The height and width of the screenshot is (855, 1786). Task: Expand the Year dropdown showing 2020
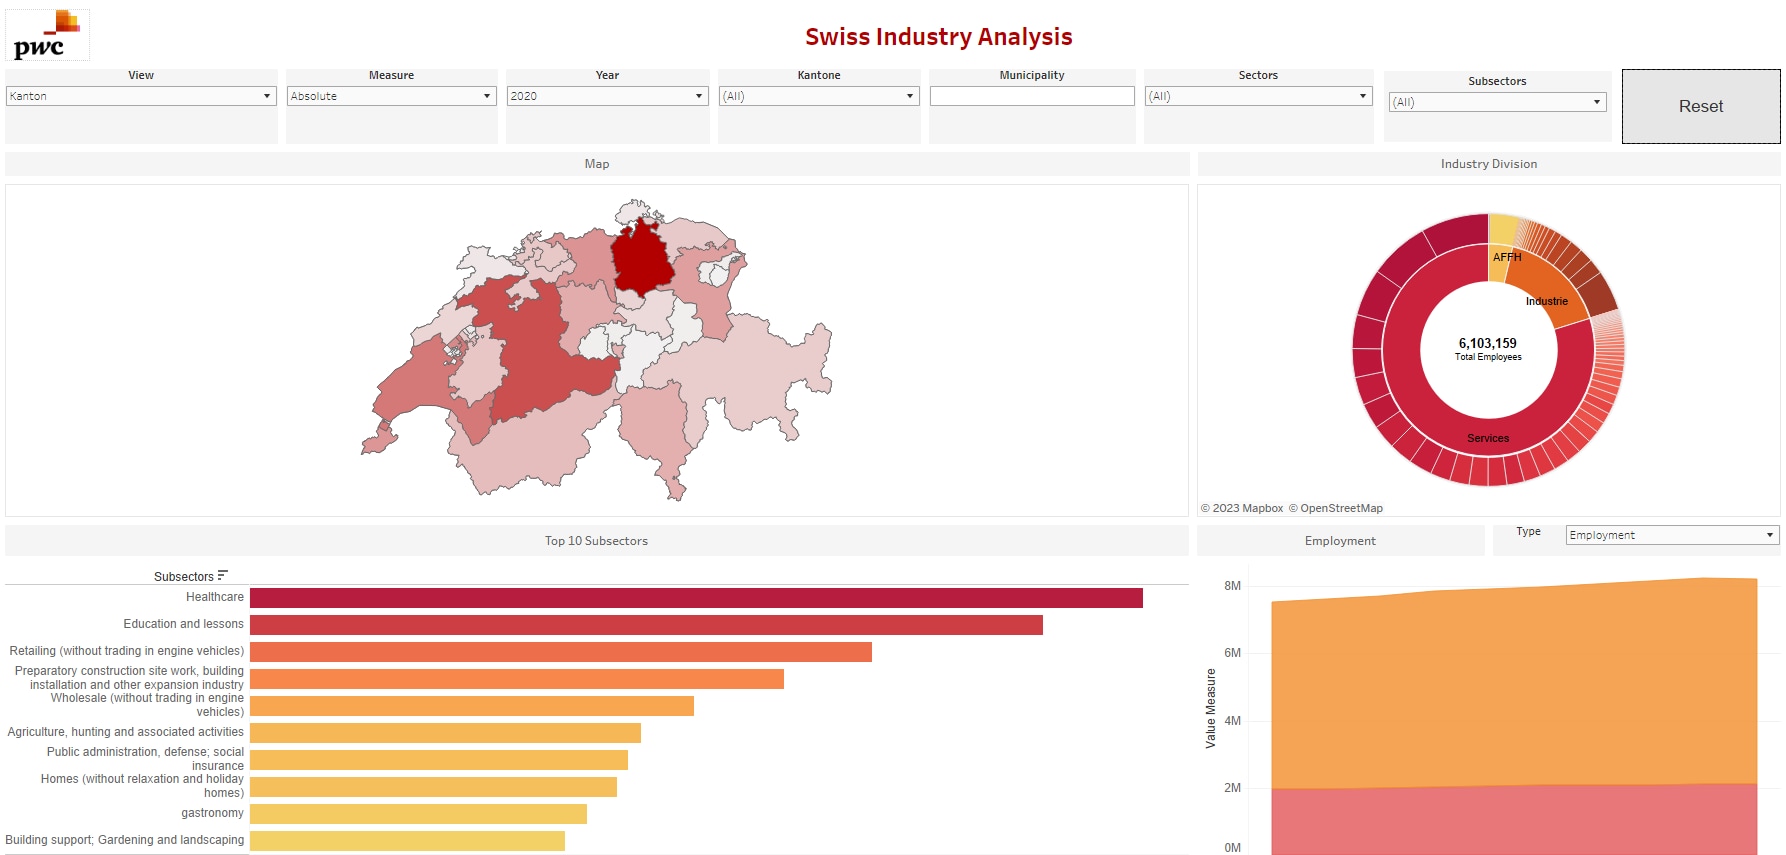pos(607,96)
